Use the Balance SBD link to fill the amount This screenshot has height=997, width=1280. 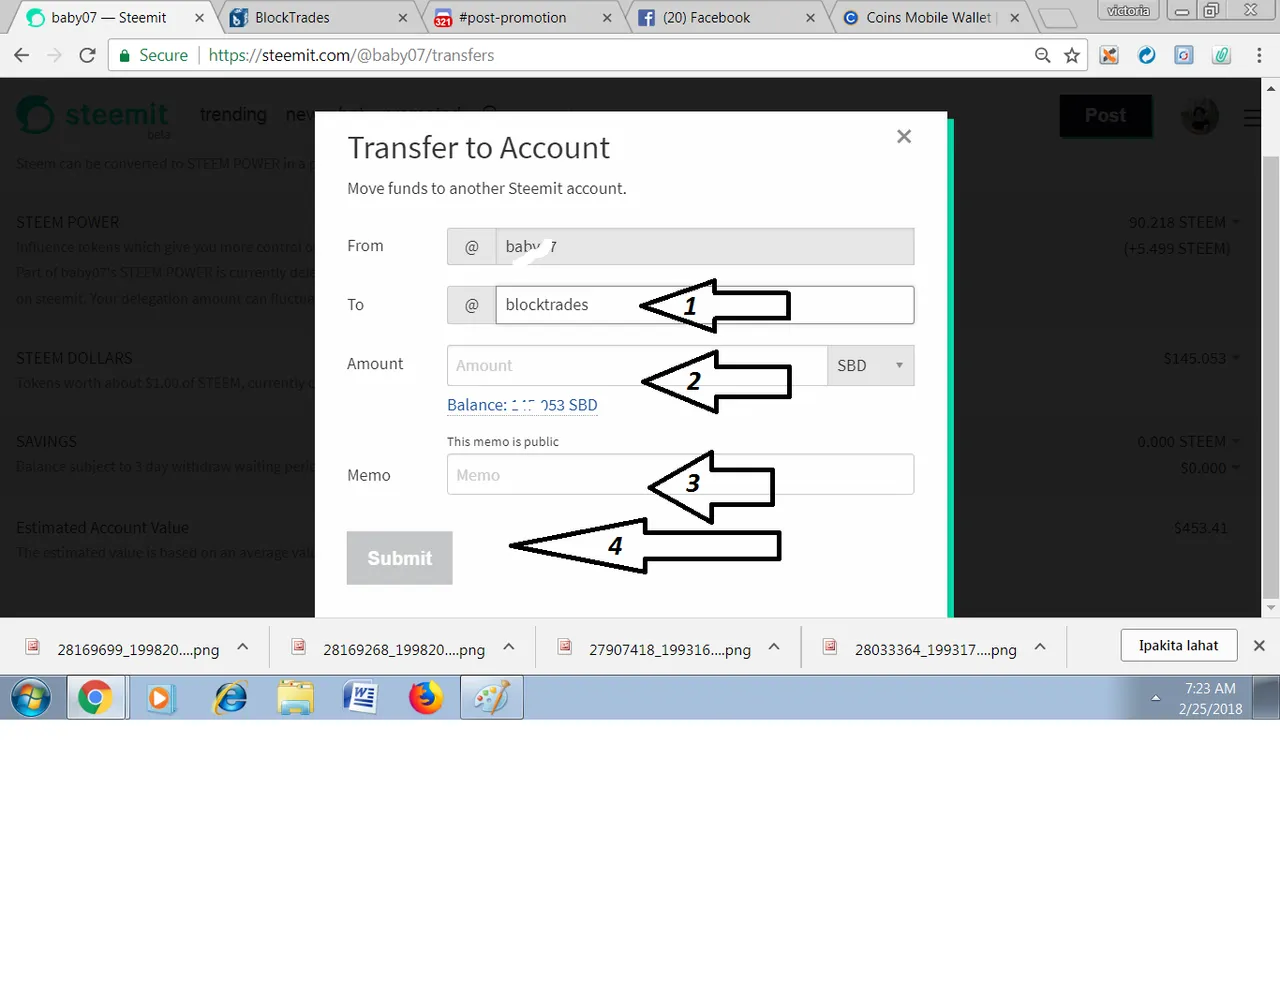[x=522, y=405]
